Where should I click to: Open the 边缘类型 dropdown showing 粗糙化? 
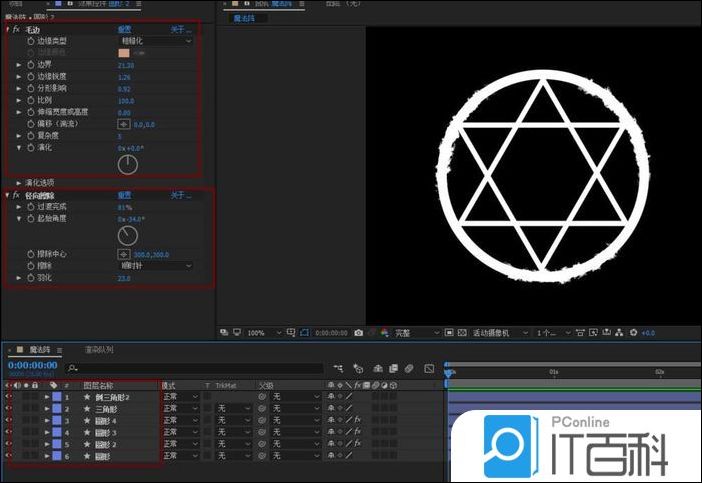click(154, 41)
